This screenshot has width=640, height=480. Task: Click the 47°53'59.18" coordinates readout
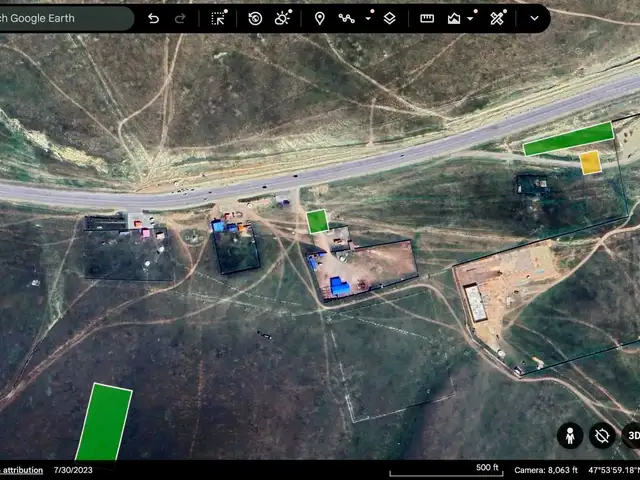point(614,470)
